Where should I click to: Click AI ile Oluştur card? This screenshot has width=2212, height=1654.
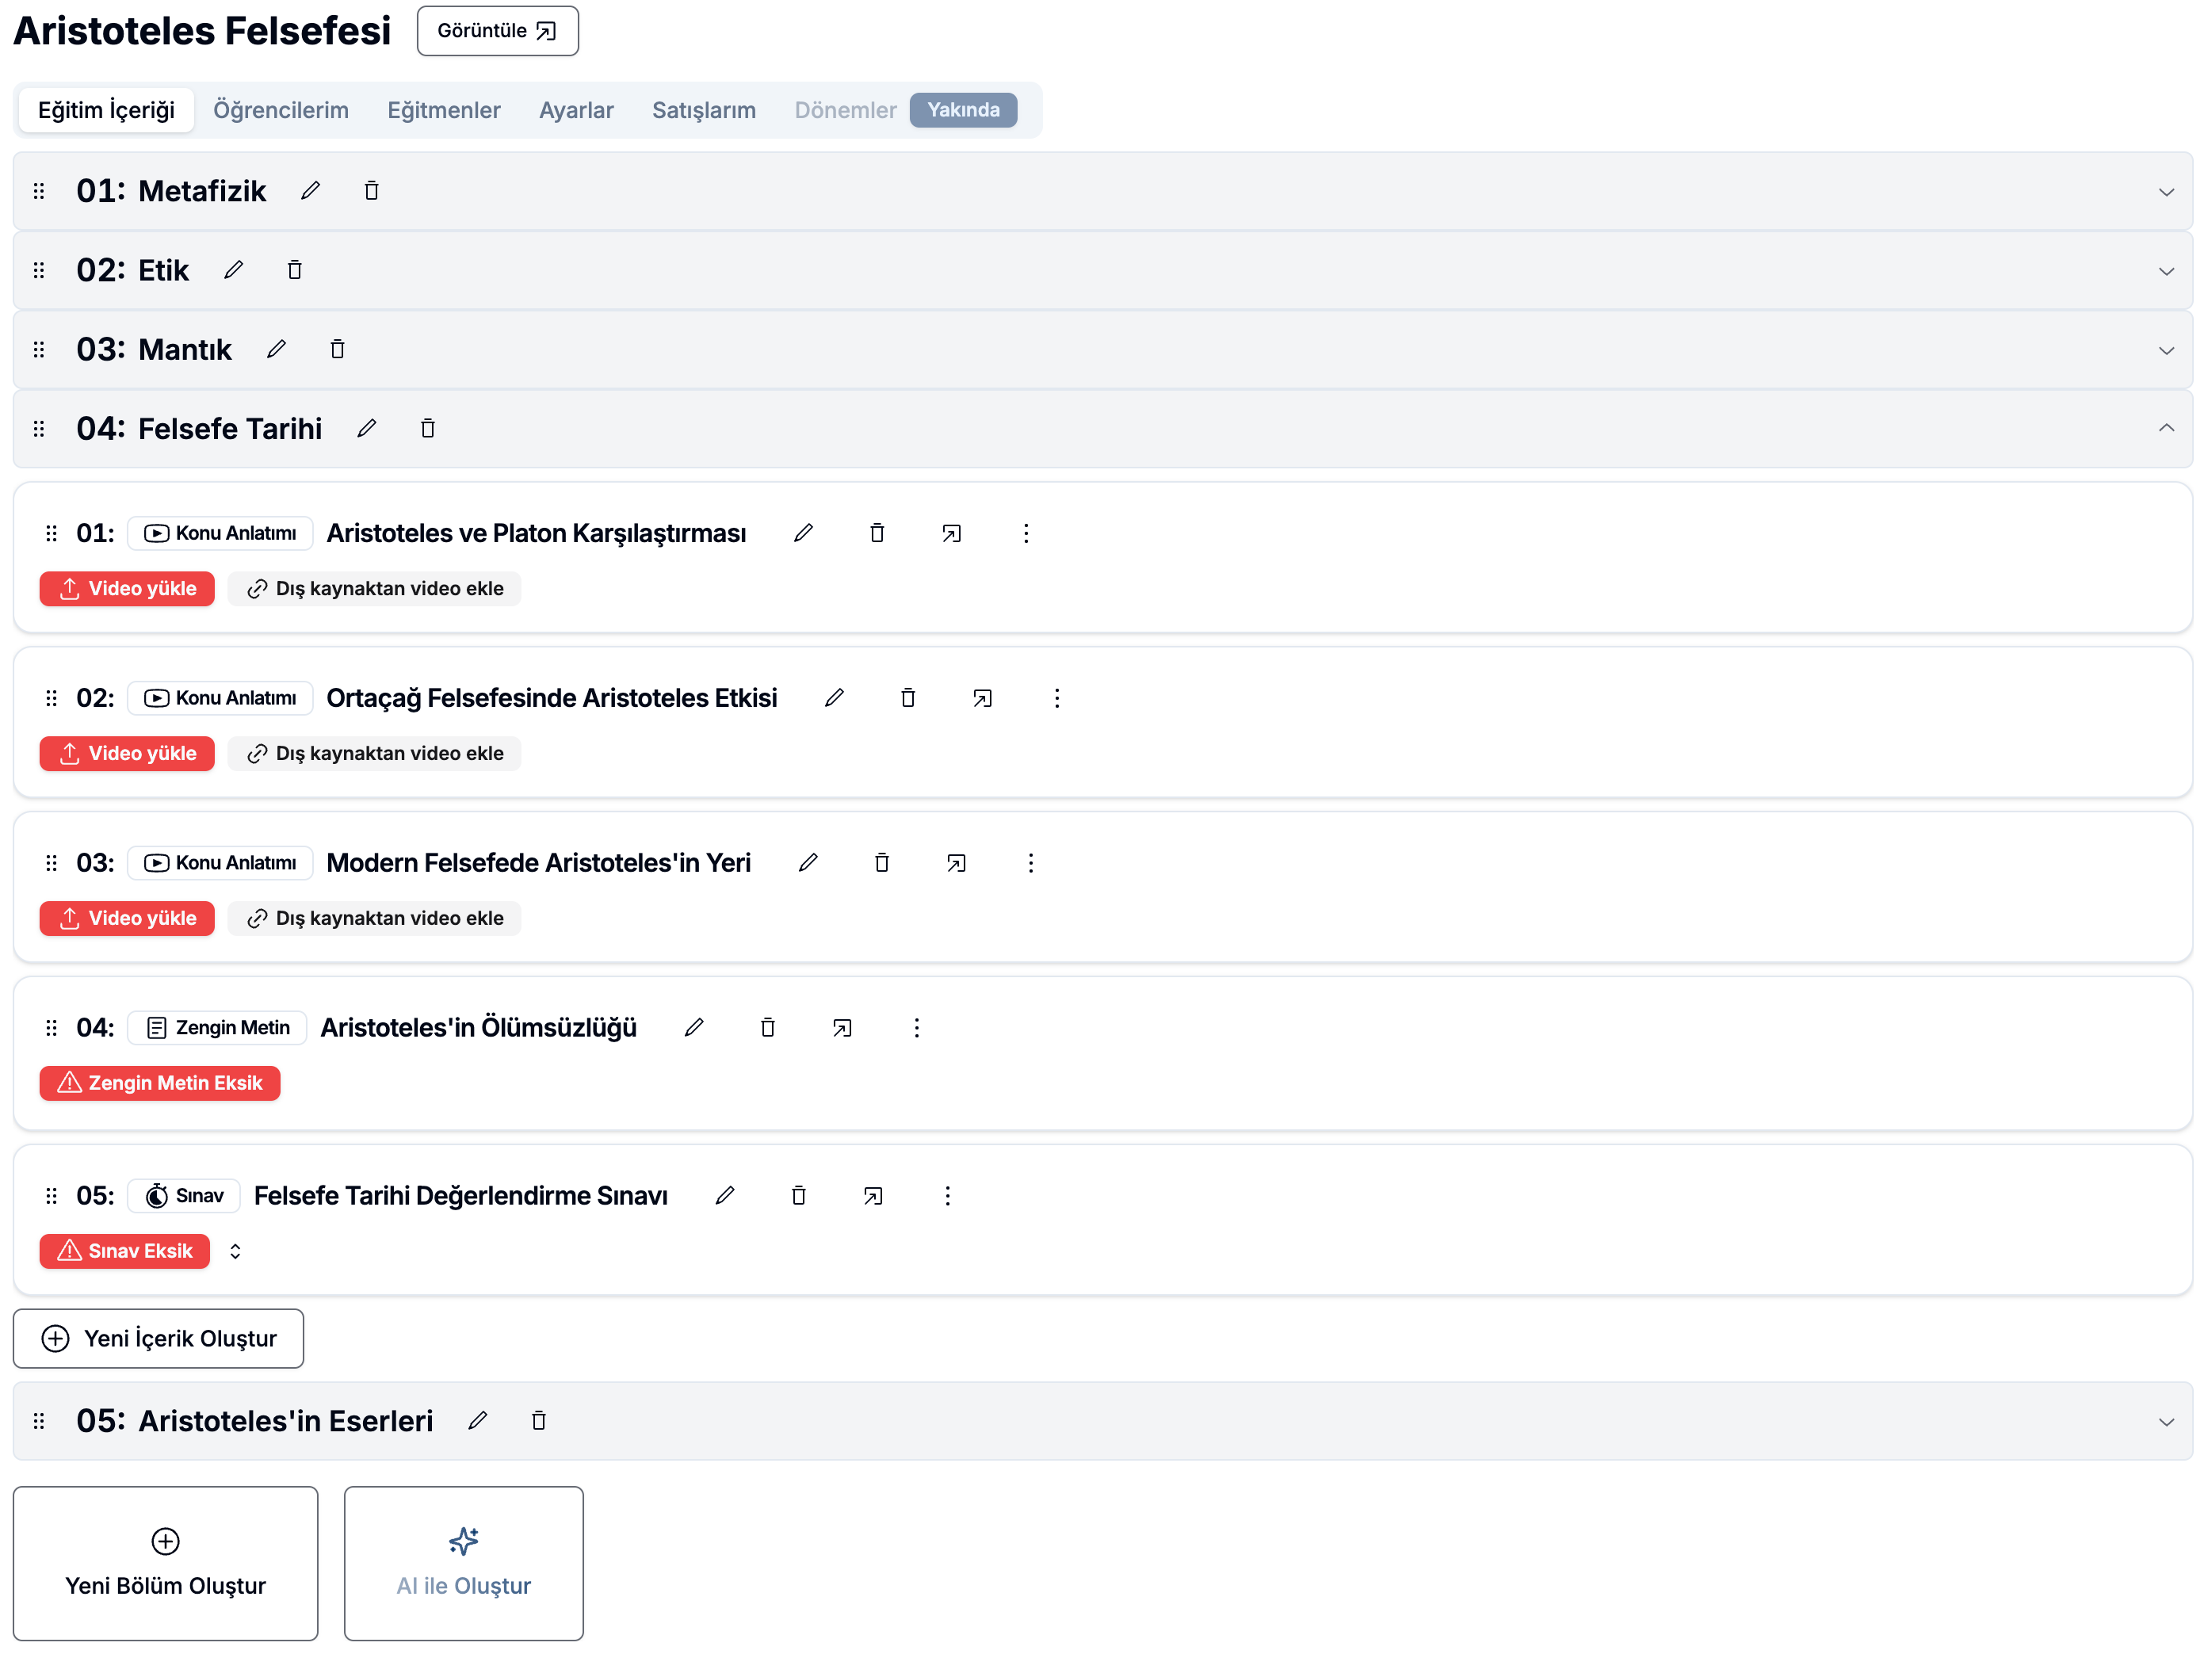click(463, 1564)
